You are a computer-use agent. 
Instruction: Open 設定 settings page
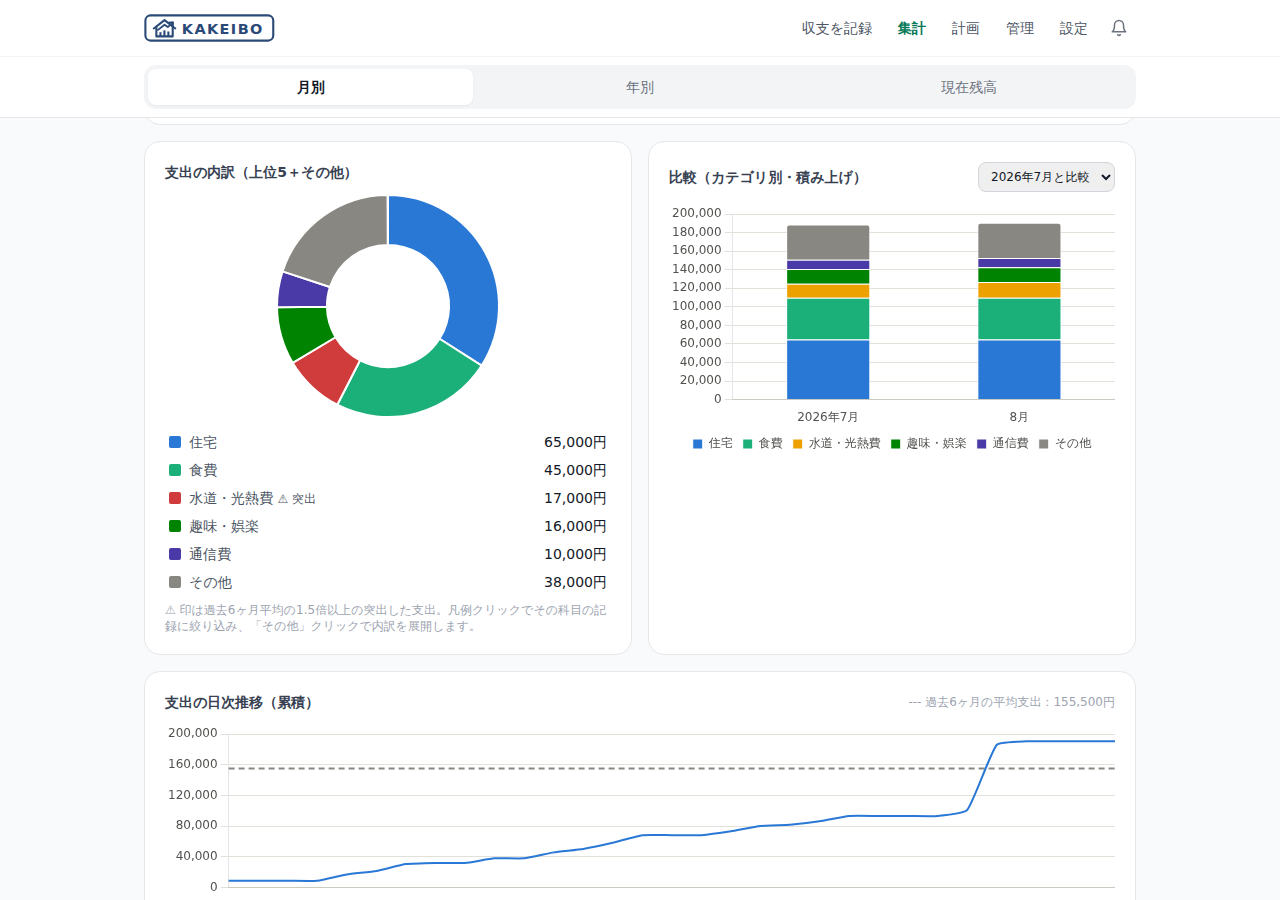click(1074, 28)
